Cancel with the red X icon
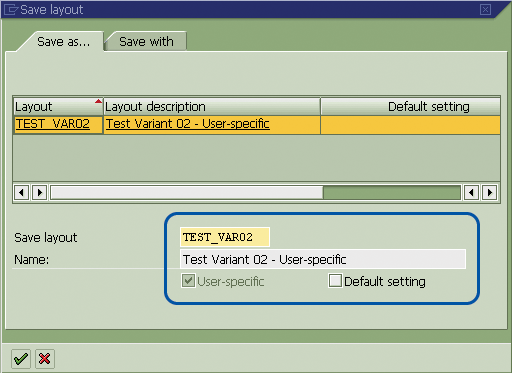Image resolution: width=512 pixels, height=373 pixels. point(45,359)
